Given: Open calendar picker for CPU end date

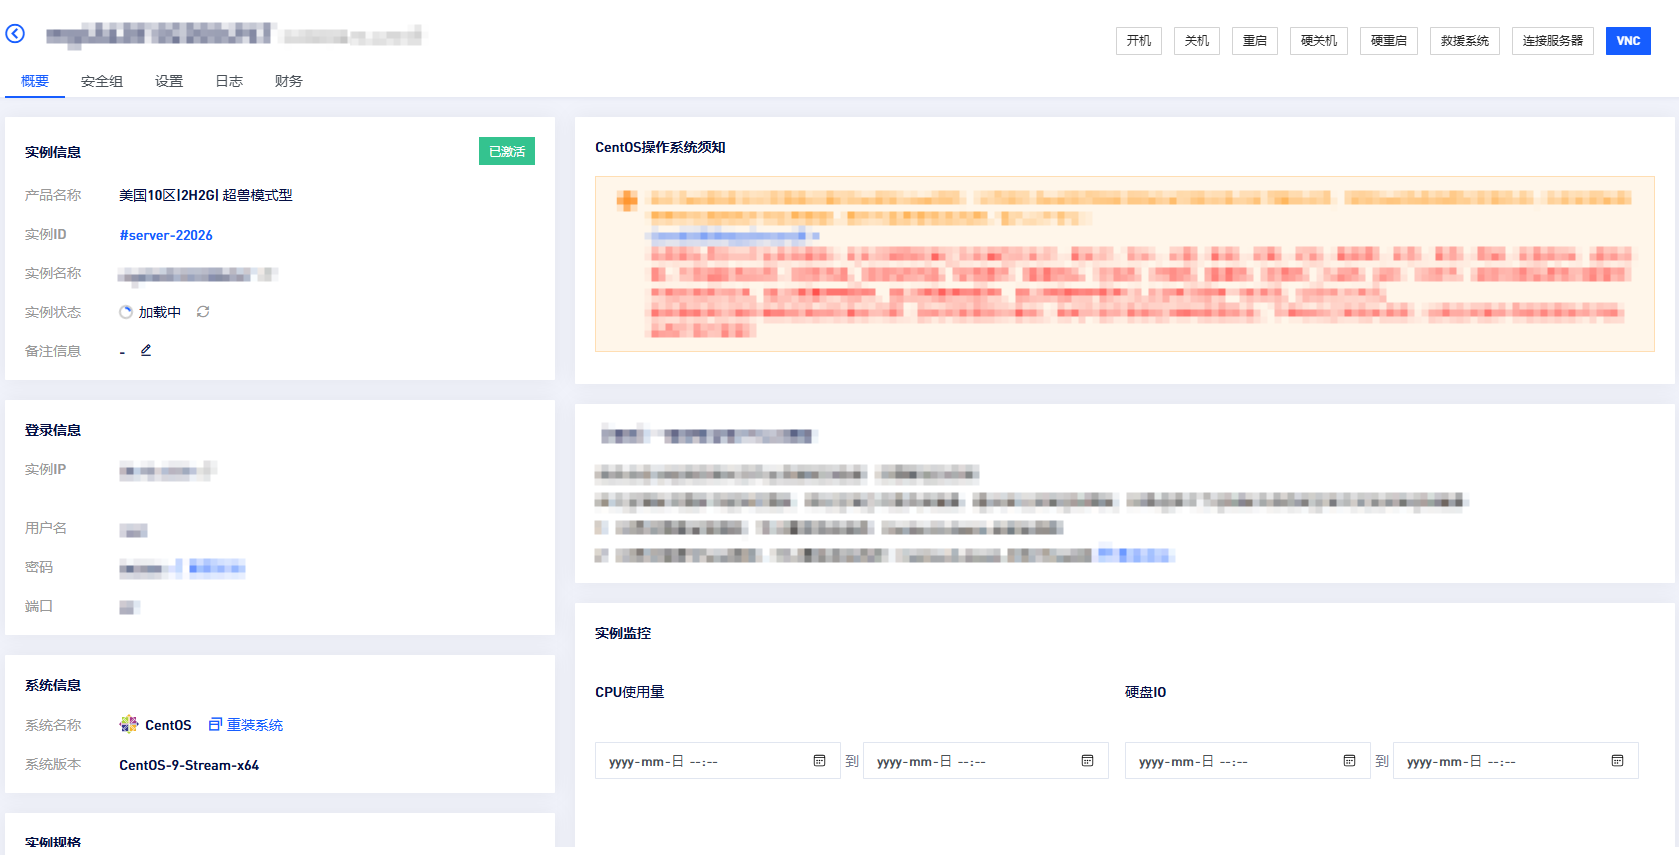Looking at the screenshot, I should [1087, 761].
